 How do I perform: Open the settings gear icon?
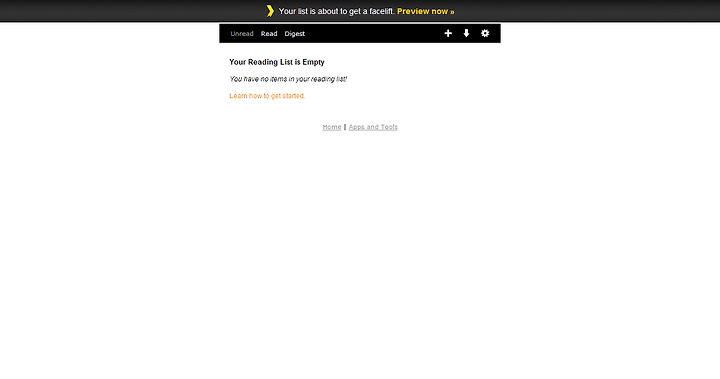(485, 33)
